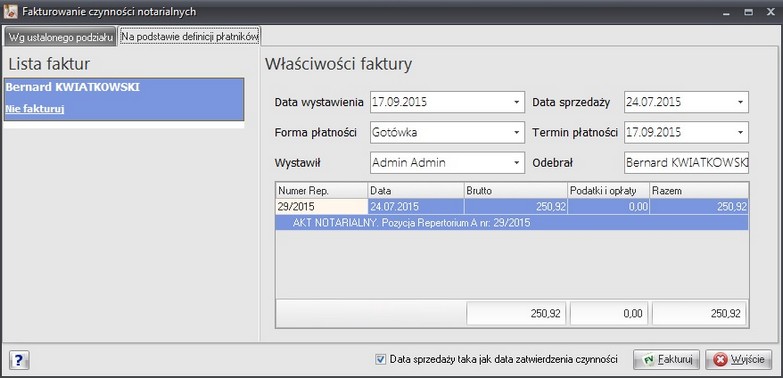Image resolution: width=783 pixels, height=378 pixels.
Task: Click the Brutto total 250,92 in summary
Action: [516, 314]
